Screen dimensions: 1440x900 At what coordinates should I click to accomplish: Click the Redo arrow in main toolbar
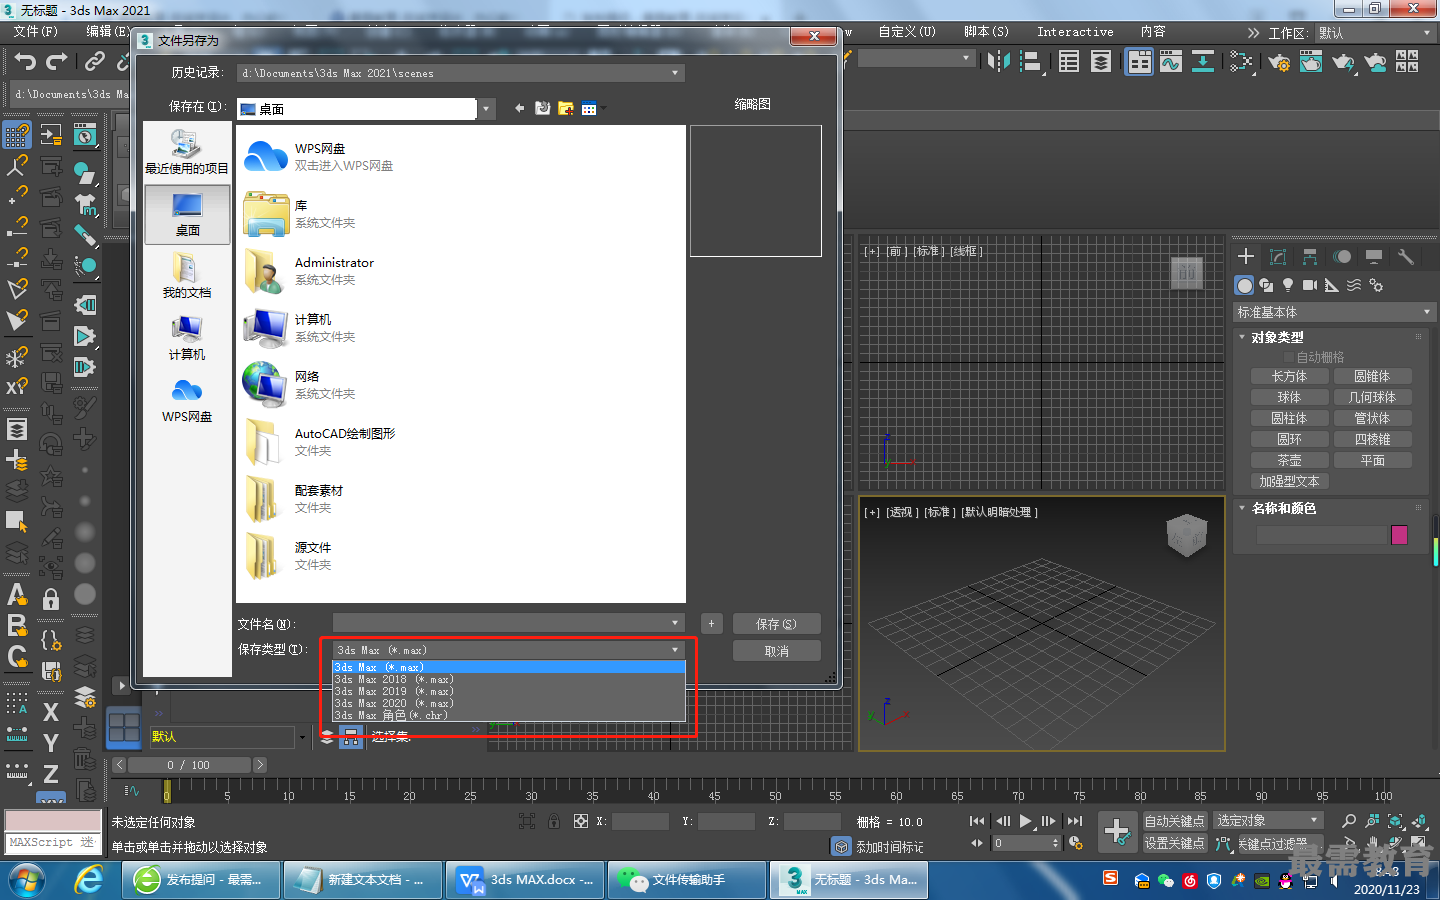click(x=57, y=62)
